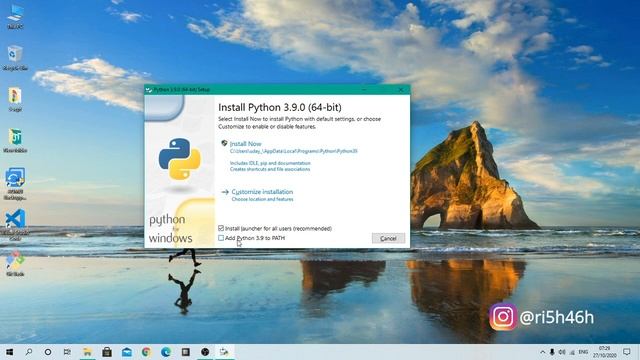Click the Cancel button in setup
The height and width of the screenshot is (360, 640).
click(388, 238)
